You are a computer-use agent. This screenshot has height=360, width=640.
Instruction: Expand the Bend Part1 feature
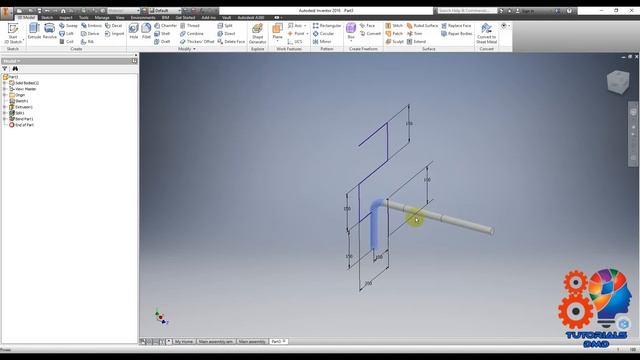coord(5,119)
